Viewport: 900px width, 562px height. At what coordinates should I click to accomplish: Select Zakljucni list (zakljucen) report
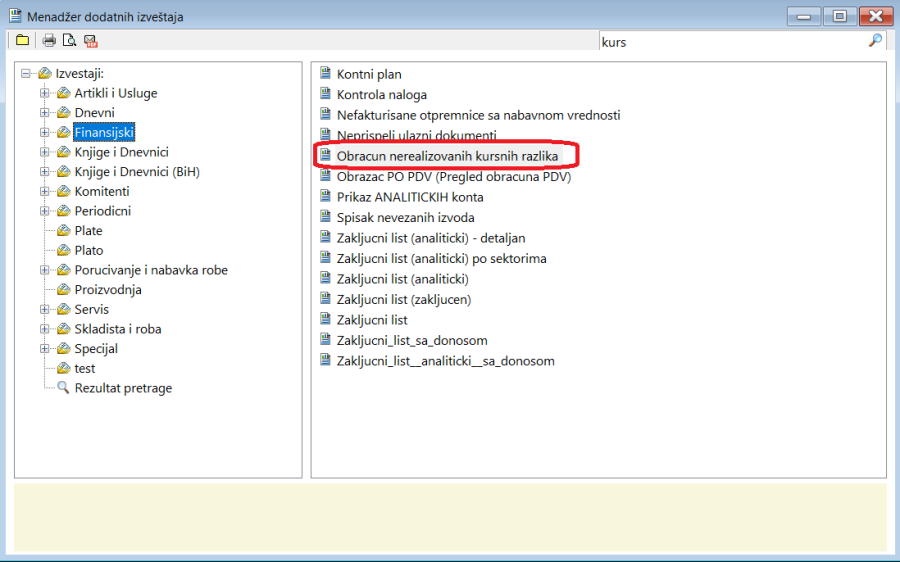404,299
